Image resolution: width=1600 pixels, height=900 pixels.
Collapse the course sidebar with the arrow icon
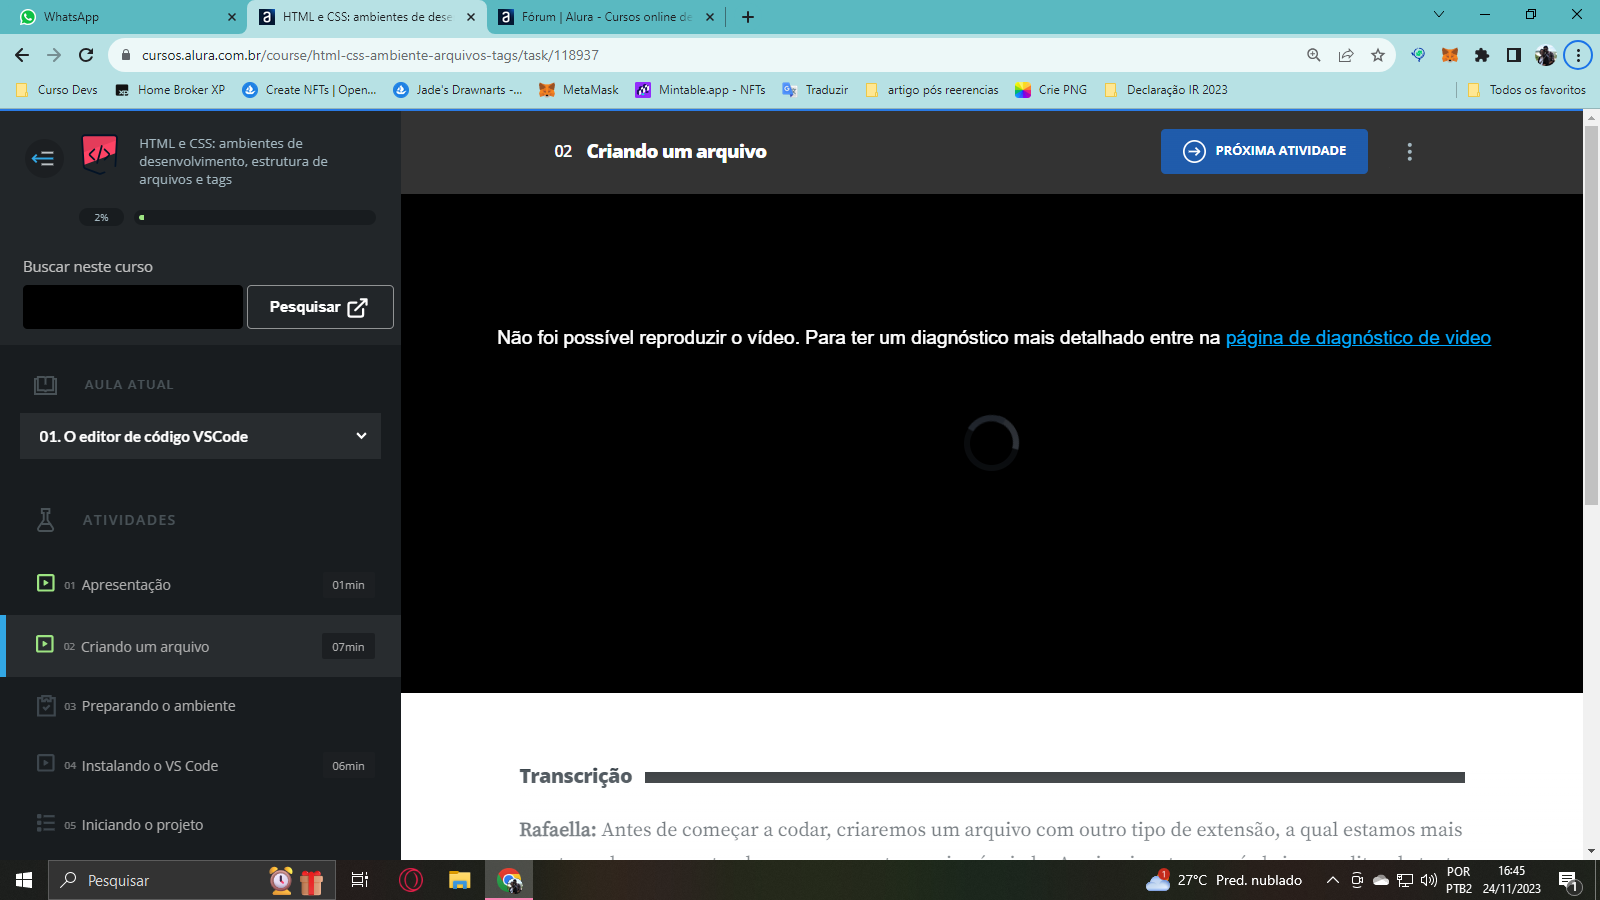(43, 158)
